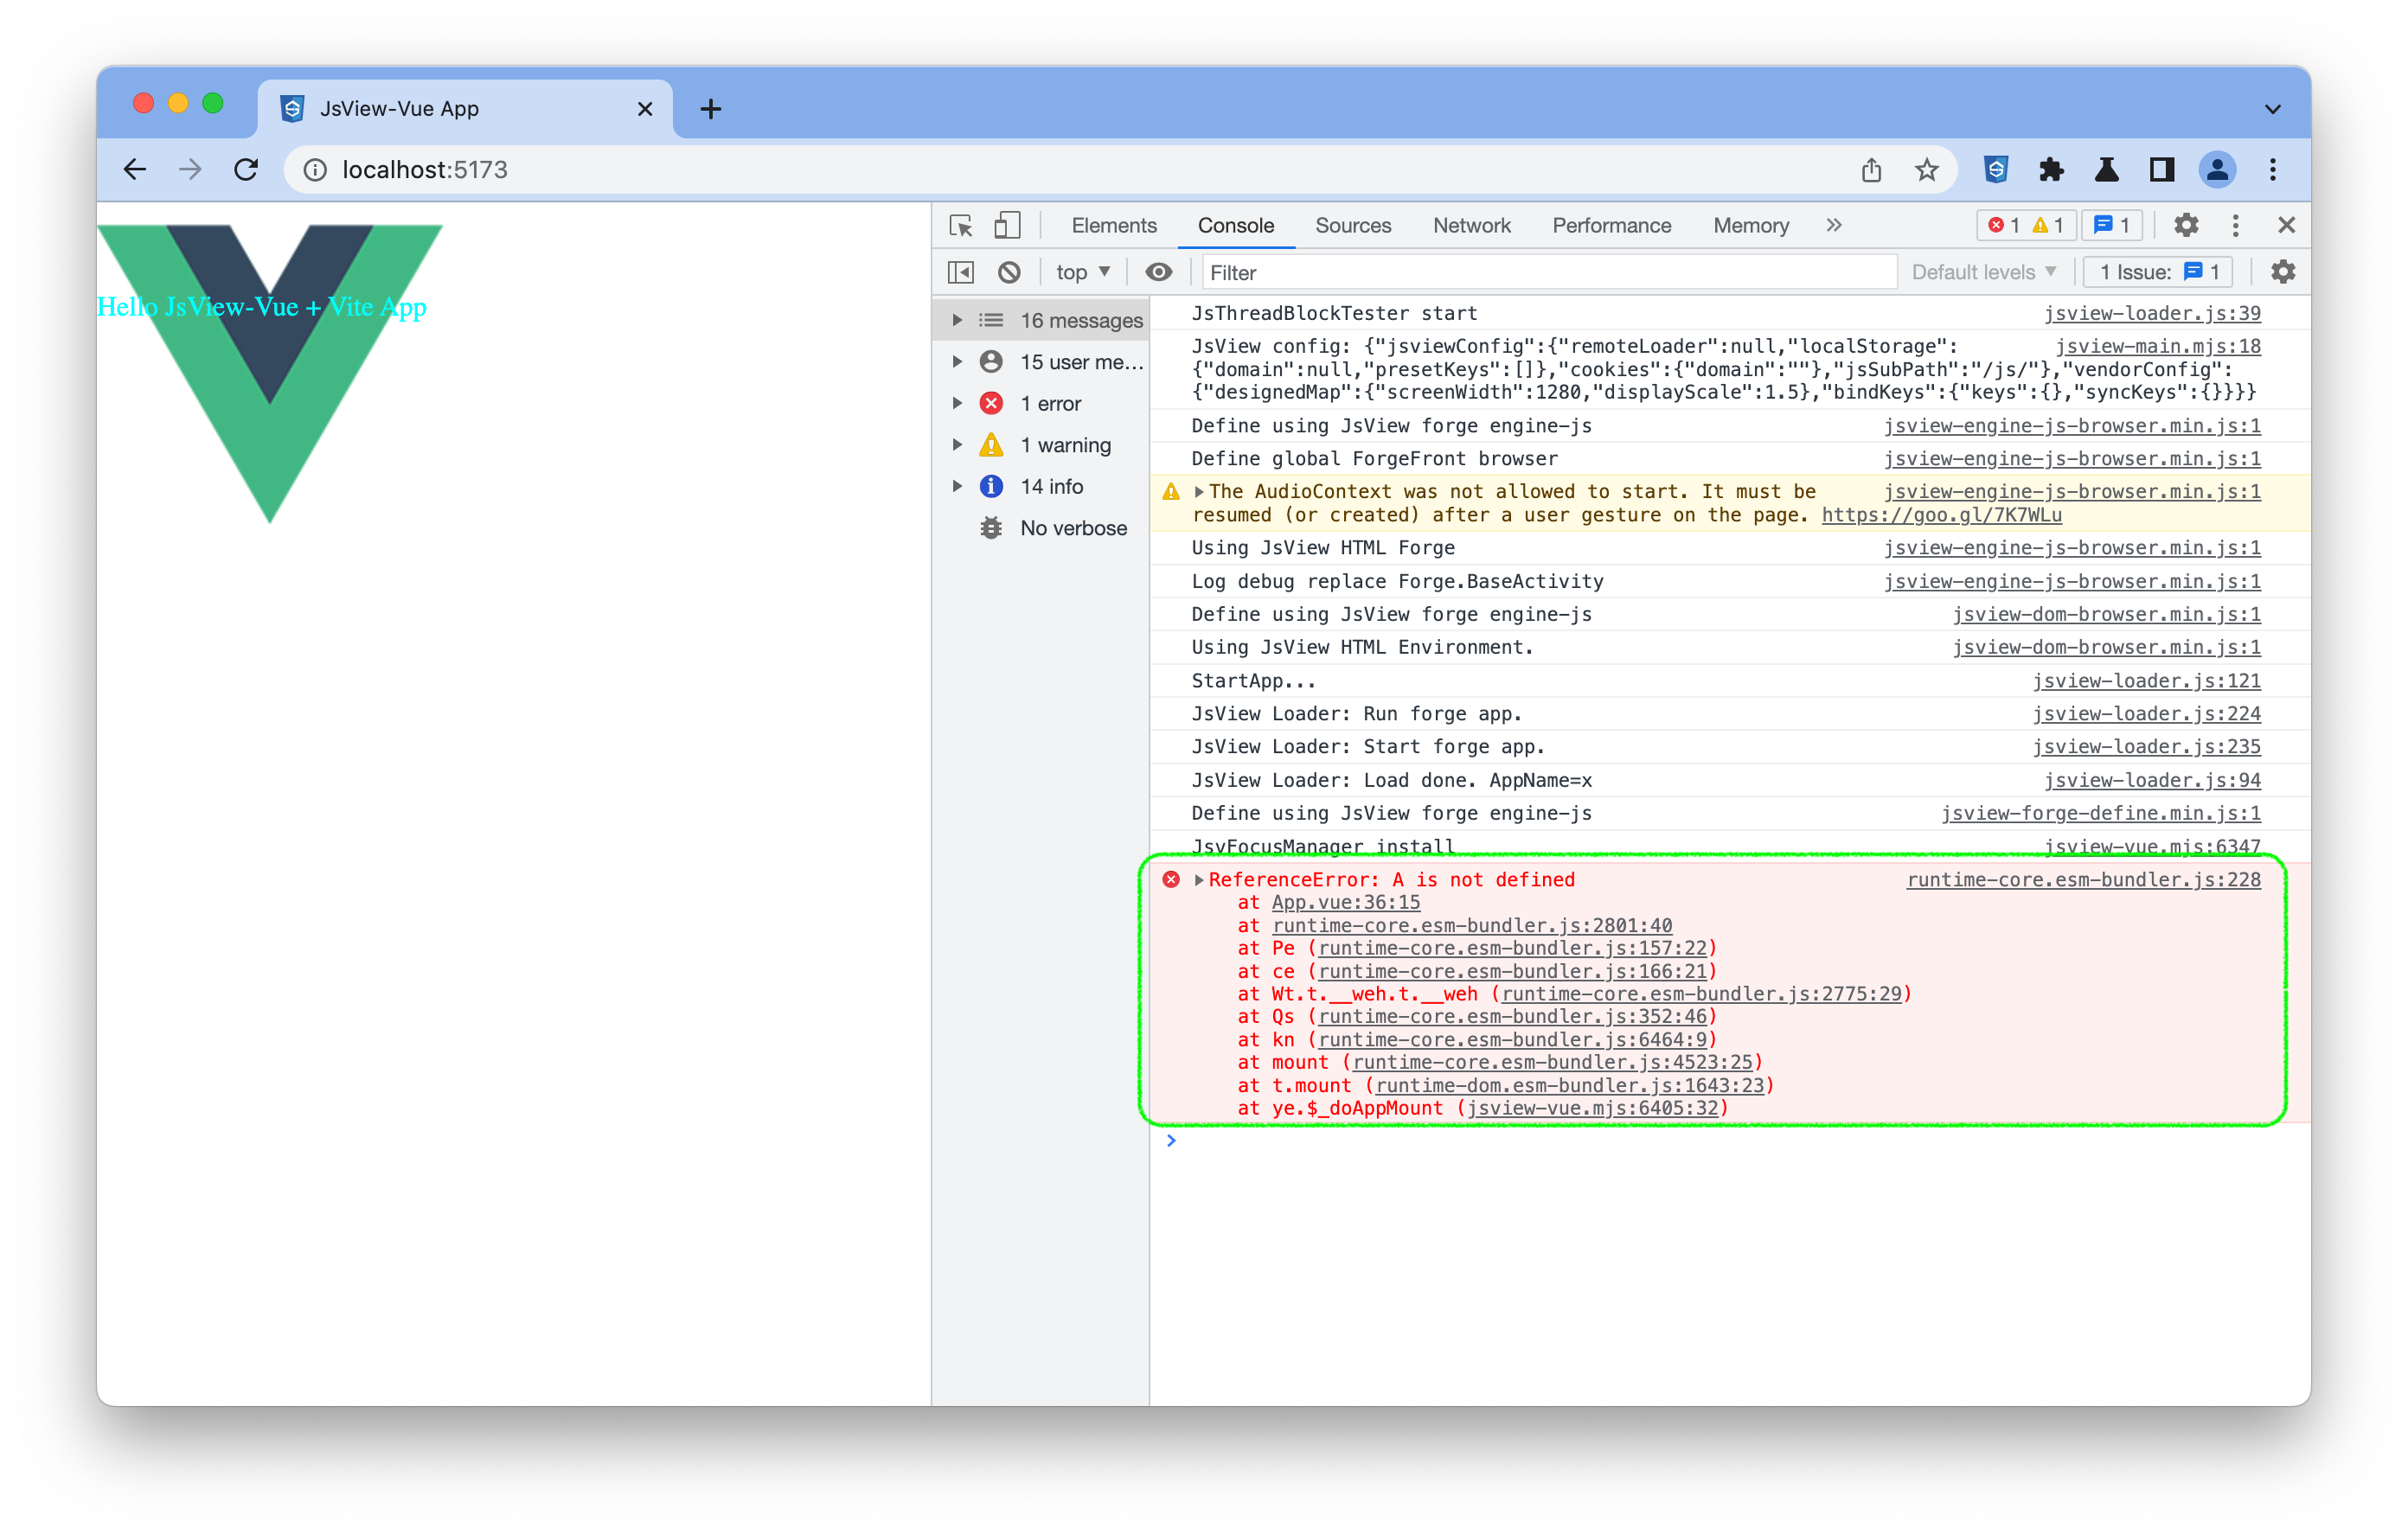Clear console with the ban icon

click(1009, 272)
